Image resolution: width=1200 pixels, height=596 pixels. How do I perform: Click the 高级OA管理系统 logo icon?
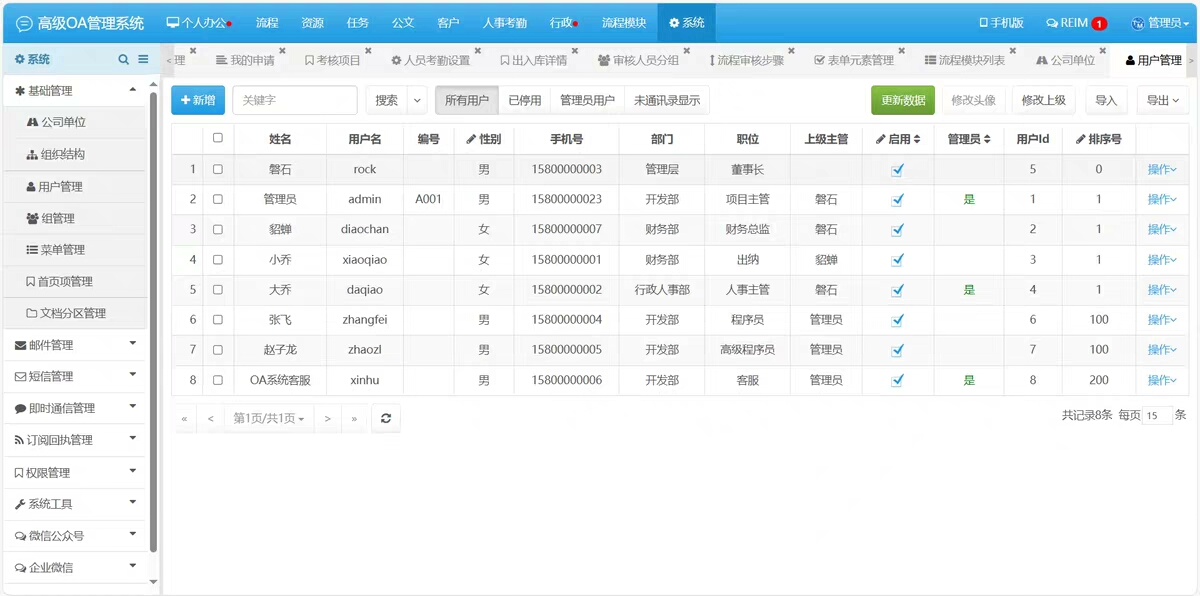click(x=24, y=23)
